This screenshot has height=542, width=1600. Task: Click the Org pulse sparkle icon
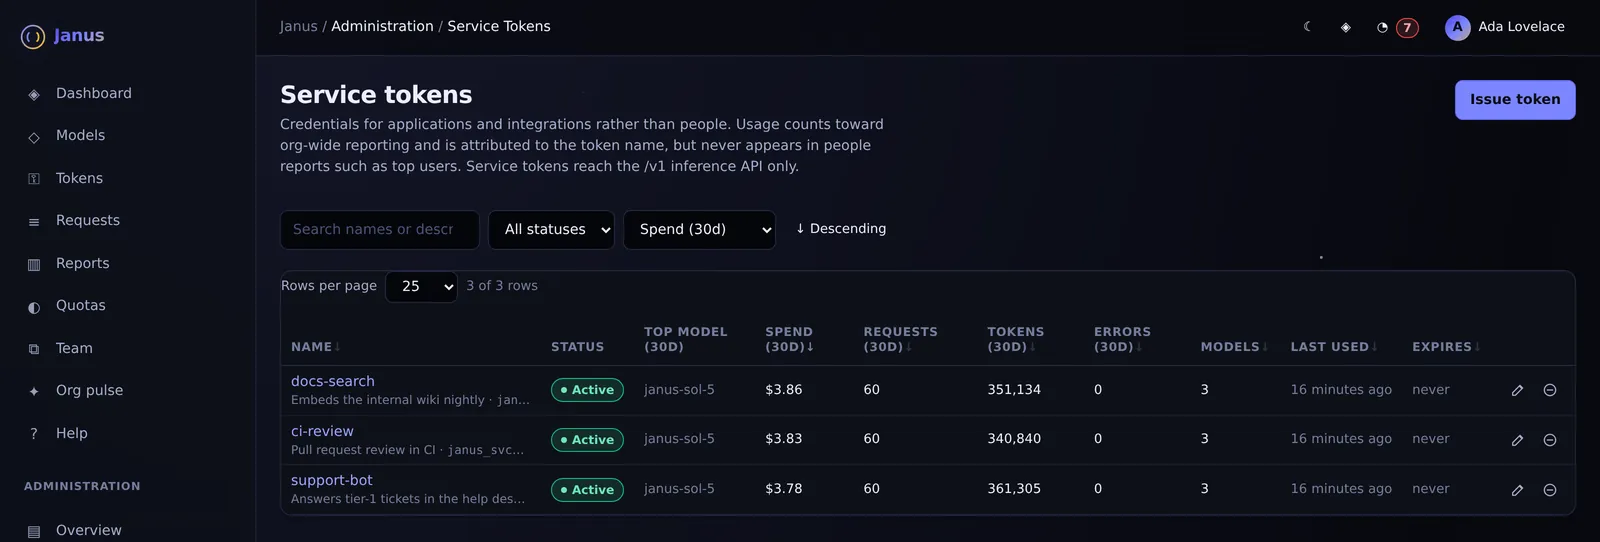point(34,392)
